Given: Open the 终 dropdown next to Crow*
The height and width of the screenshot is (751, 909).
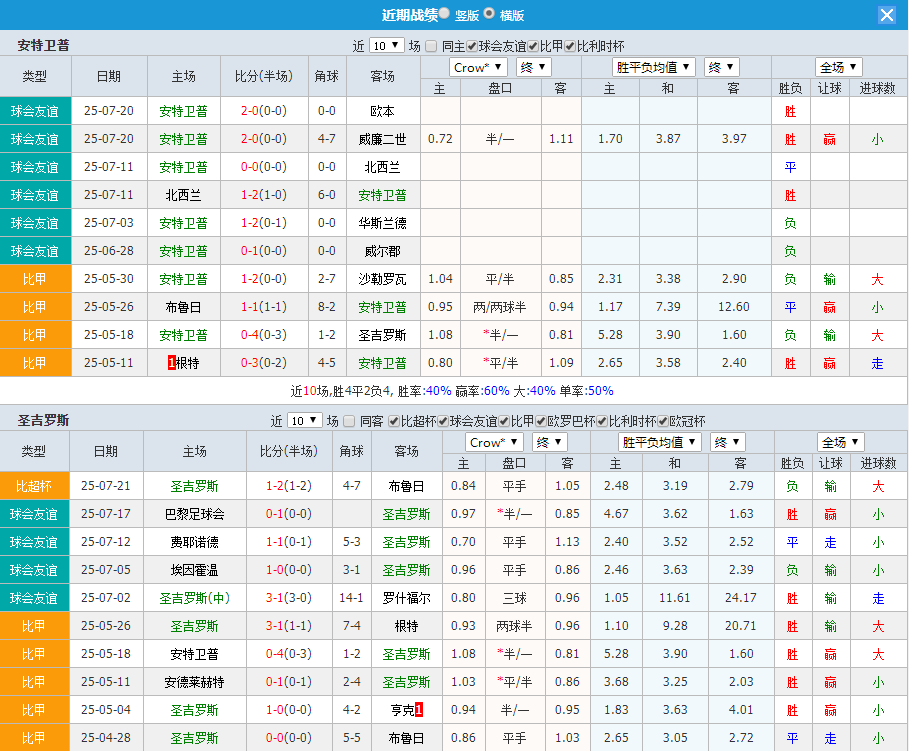Looking at the screenshot, I should click(x=533, y=67).
